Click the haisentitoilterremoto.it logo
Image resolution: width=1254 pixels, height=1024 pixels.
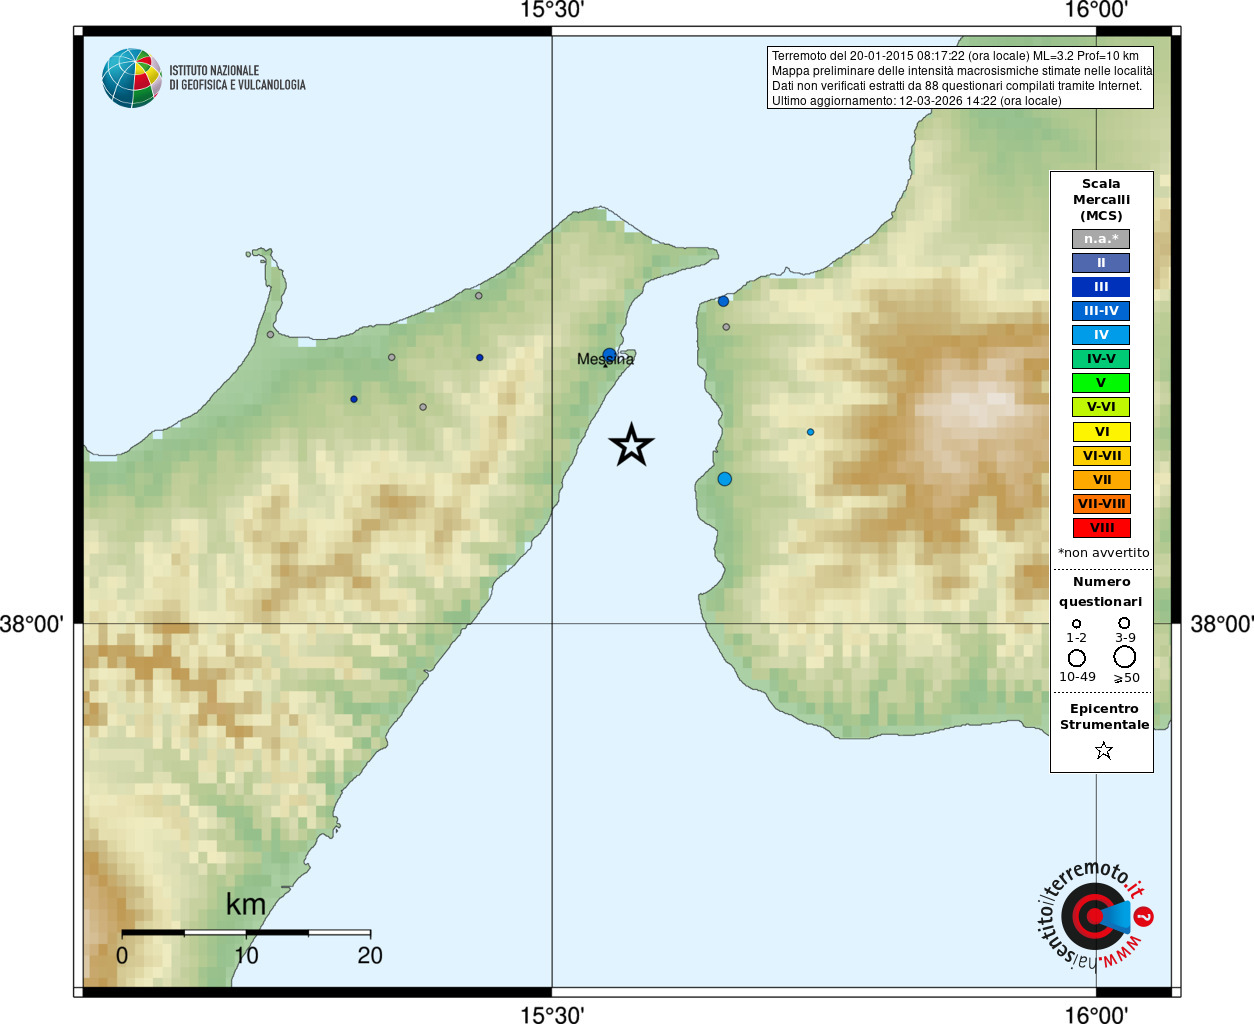pos(1094,915)
